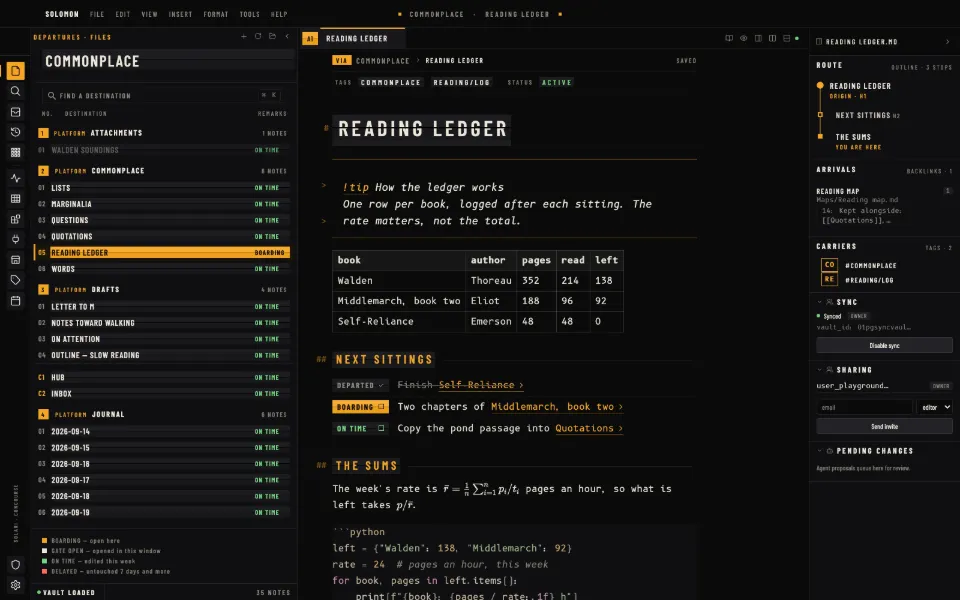960x600 pixels.
Task: Open Notes Toward Walking draft
Action: click(162, 323)
